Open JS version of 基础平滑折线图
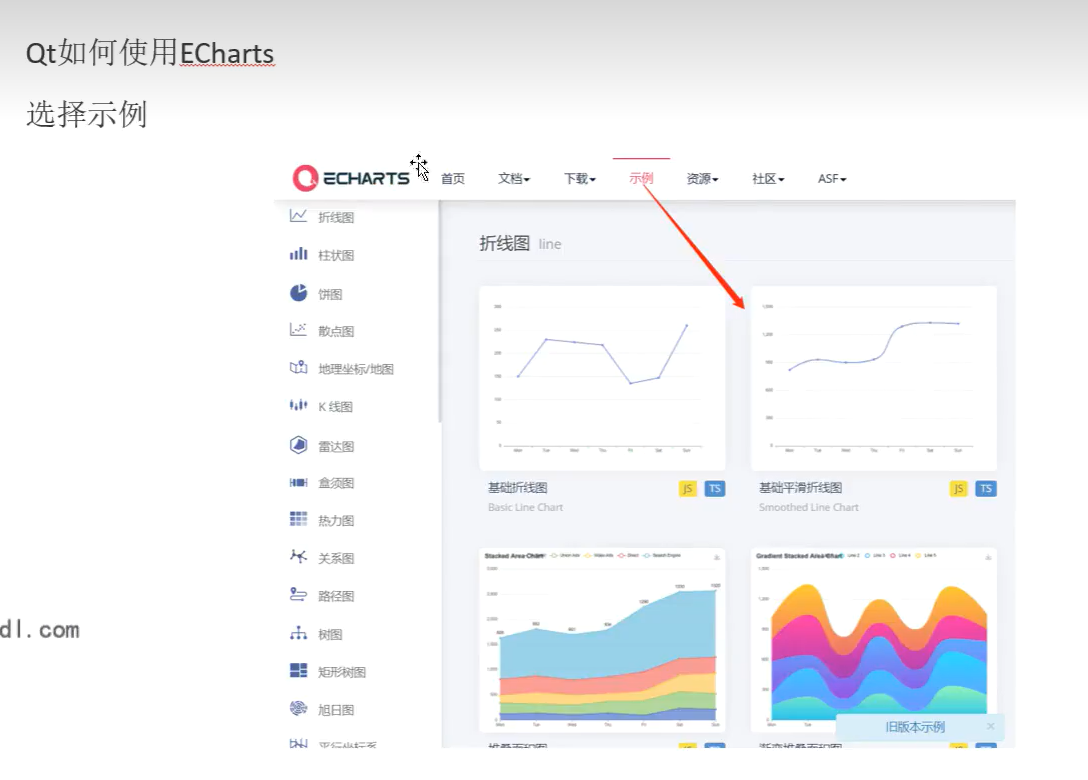 (958, 489)
